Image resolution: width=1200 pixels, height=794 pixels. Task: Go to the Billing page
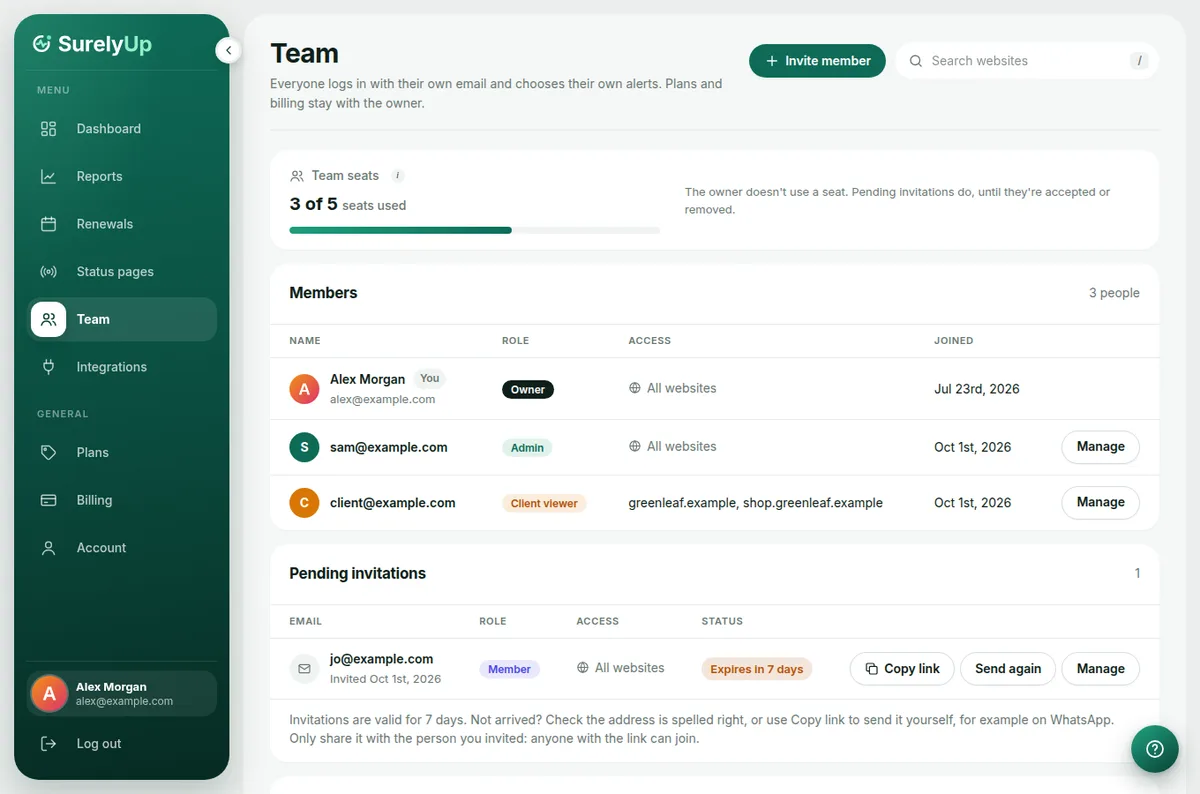[123, 500]
